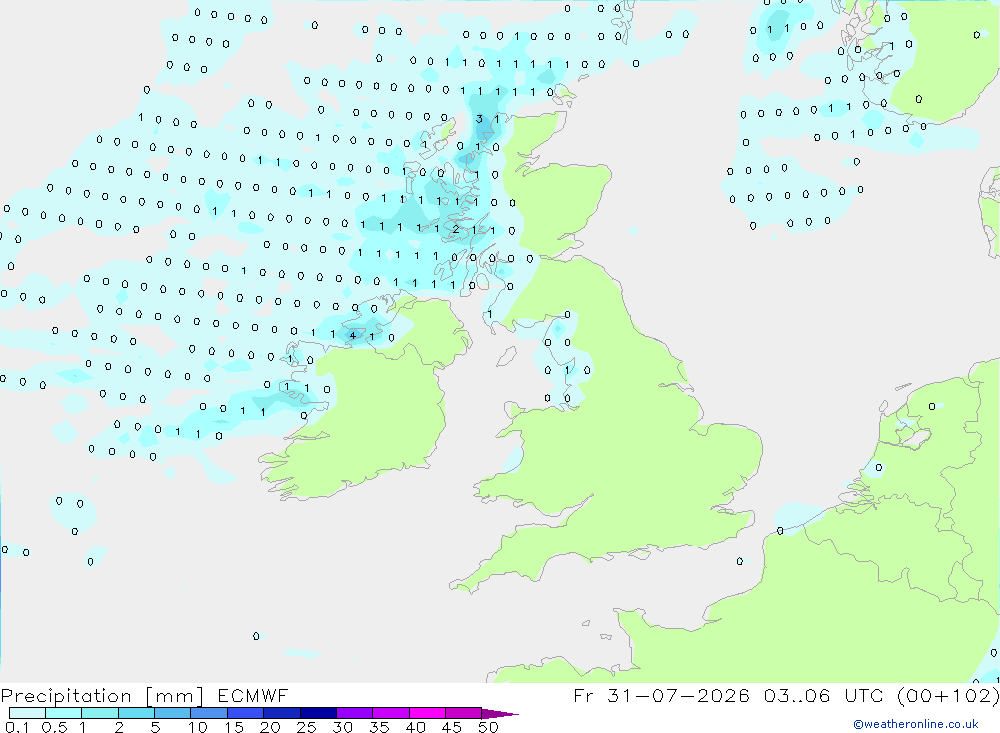Click the 0.5–1 mm legend swatch
The width and height of the screenshot is (1000, 733).
(x=64, y=713)
